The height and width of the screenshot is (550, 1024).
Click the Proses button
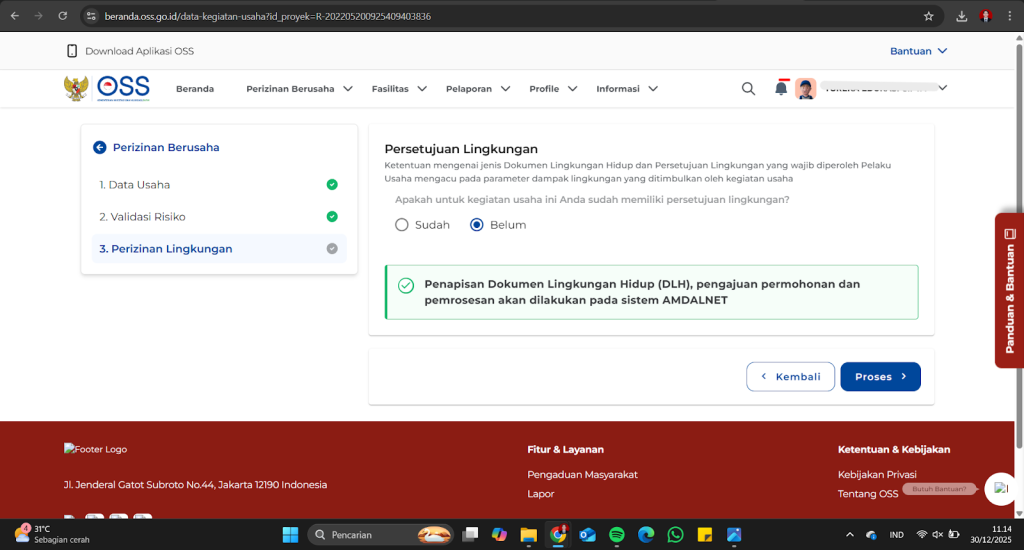pos(880,377)
